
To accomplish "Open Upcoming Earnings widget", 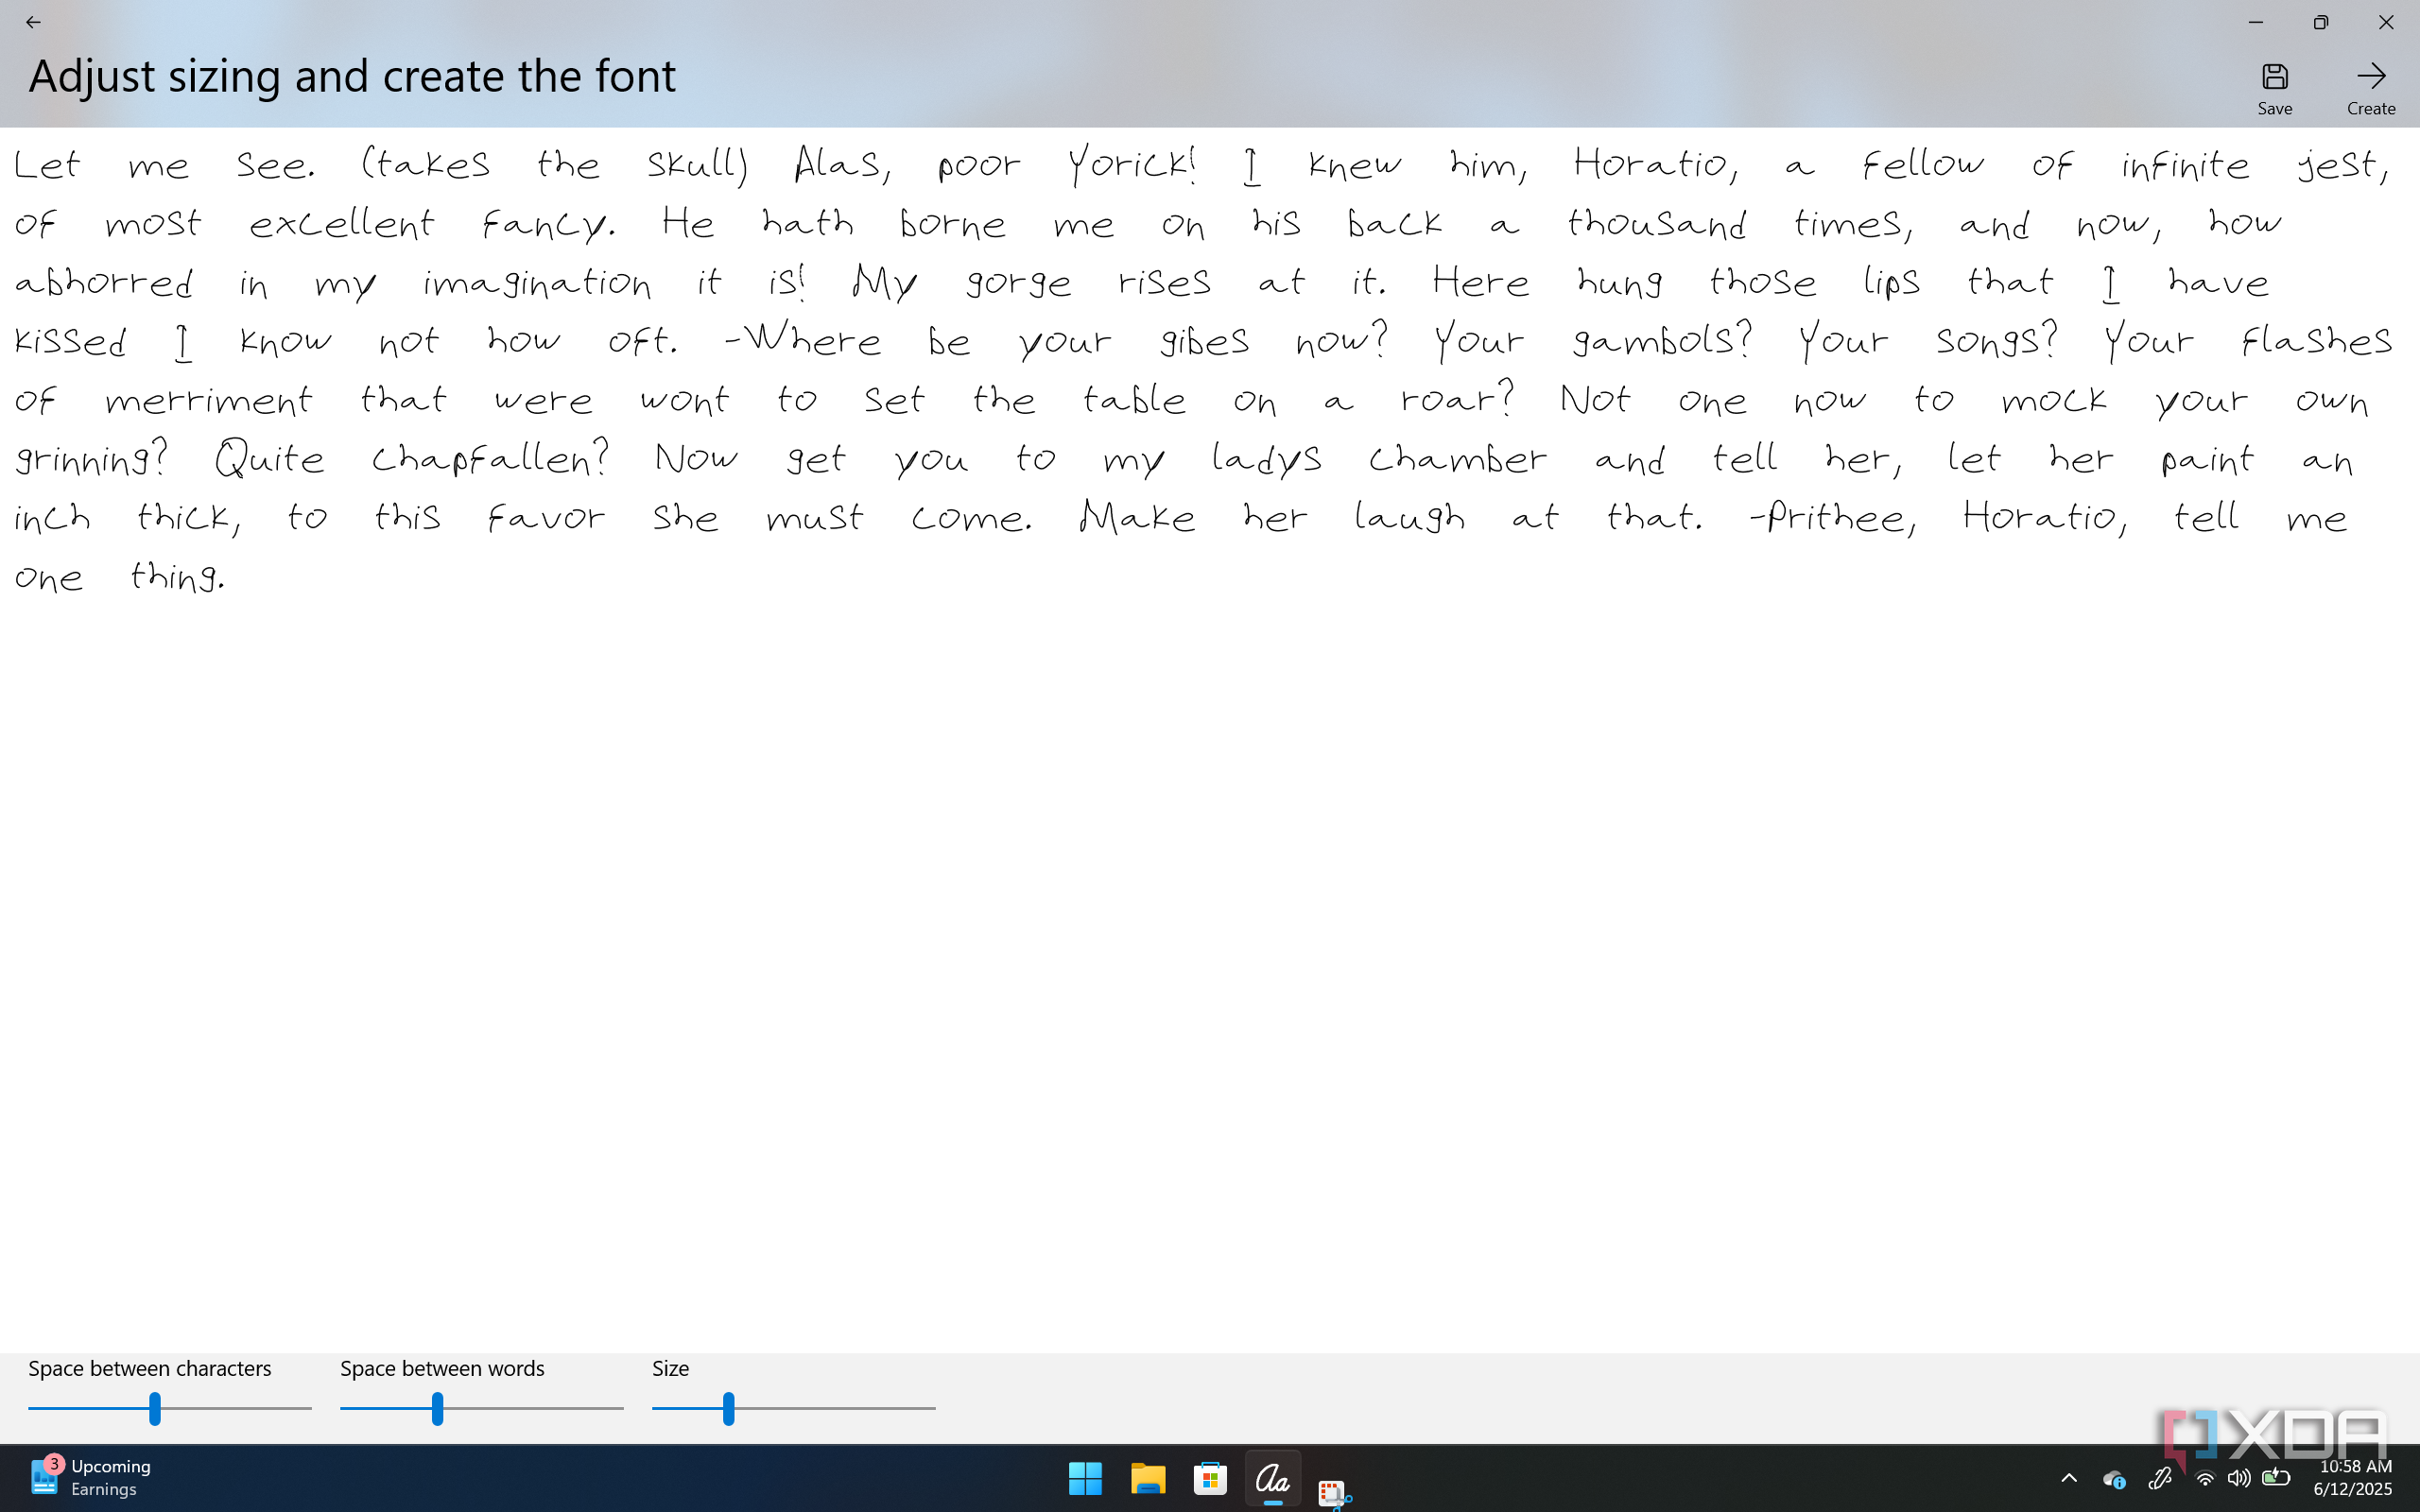I will pos(90,1477).
